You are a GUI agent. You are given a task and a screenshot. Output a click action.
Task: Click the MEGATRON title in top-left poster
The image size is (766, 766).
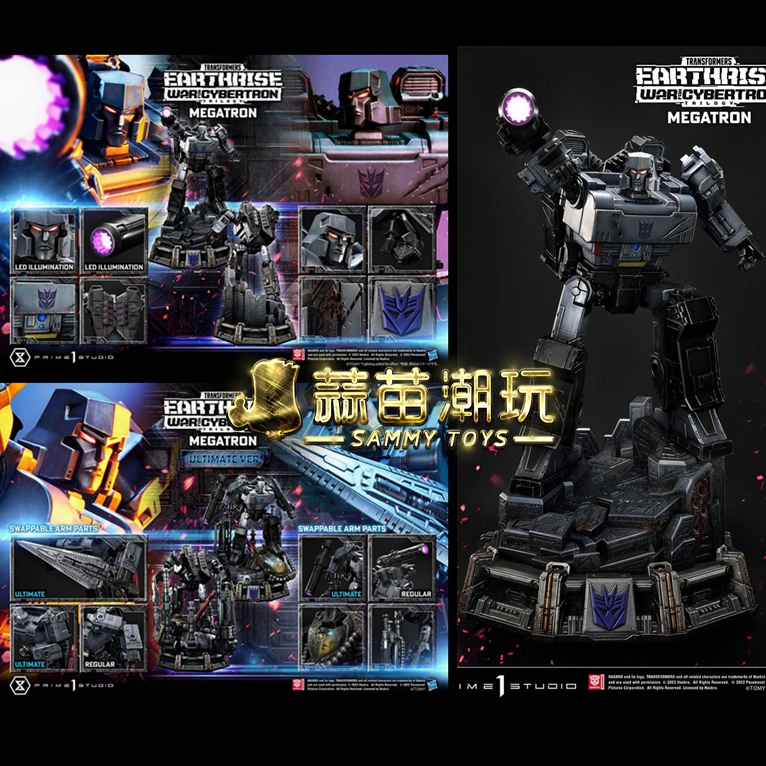click(x=223, y=113)
